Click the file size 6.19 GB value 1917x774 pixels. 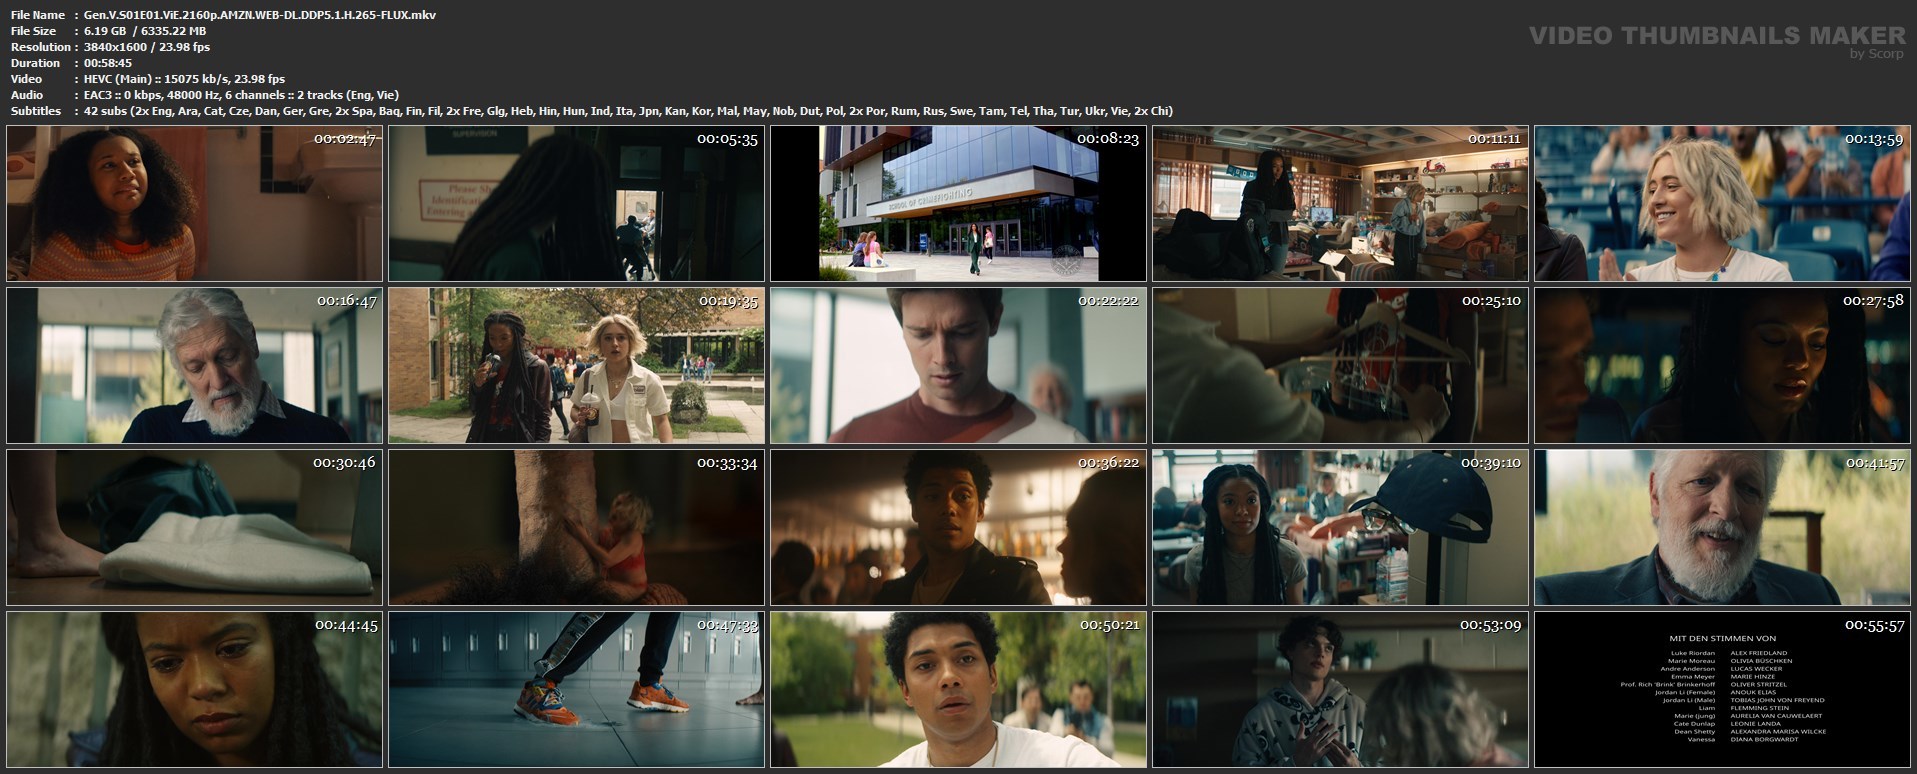tap(145, 31)
